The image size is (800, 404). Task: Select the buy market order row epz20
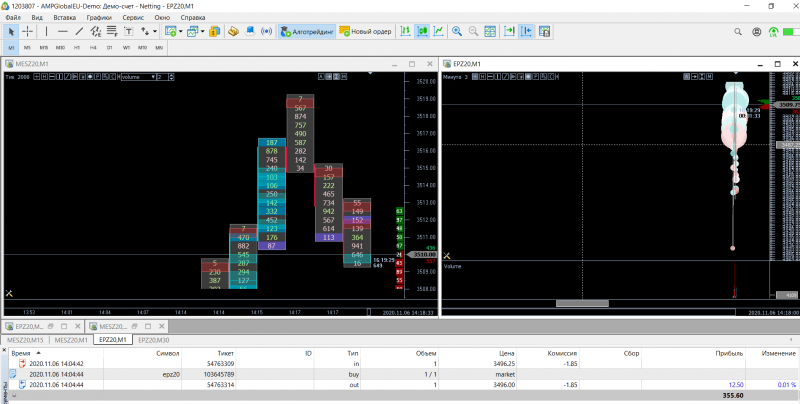(402, 374)
